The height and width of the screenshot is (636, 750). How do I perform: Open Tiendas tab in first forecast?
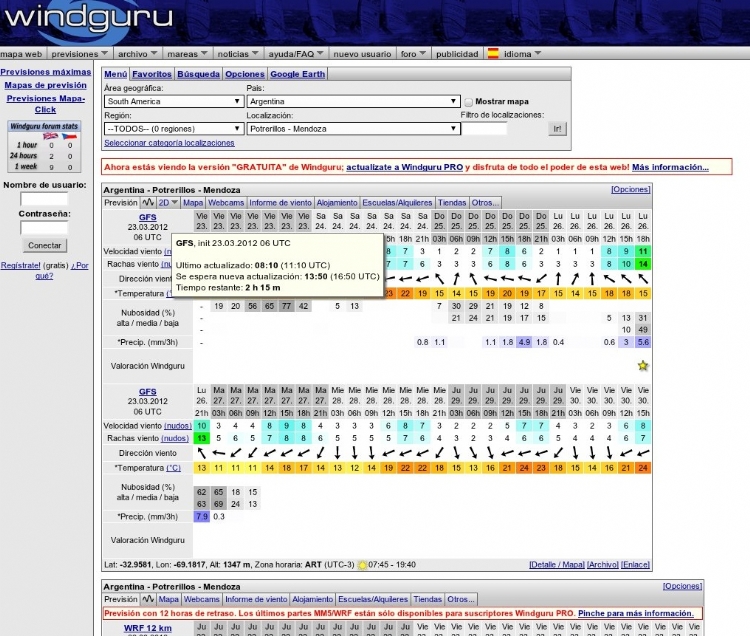click(452, 203)
